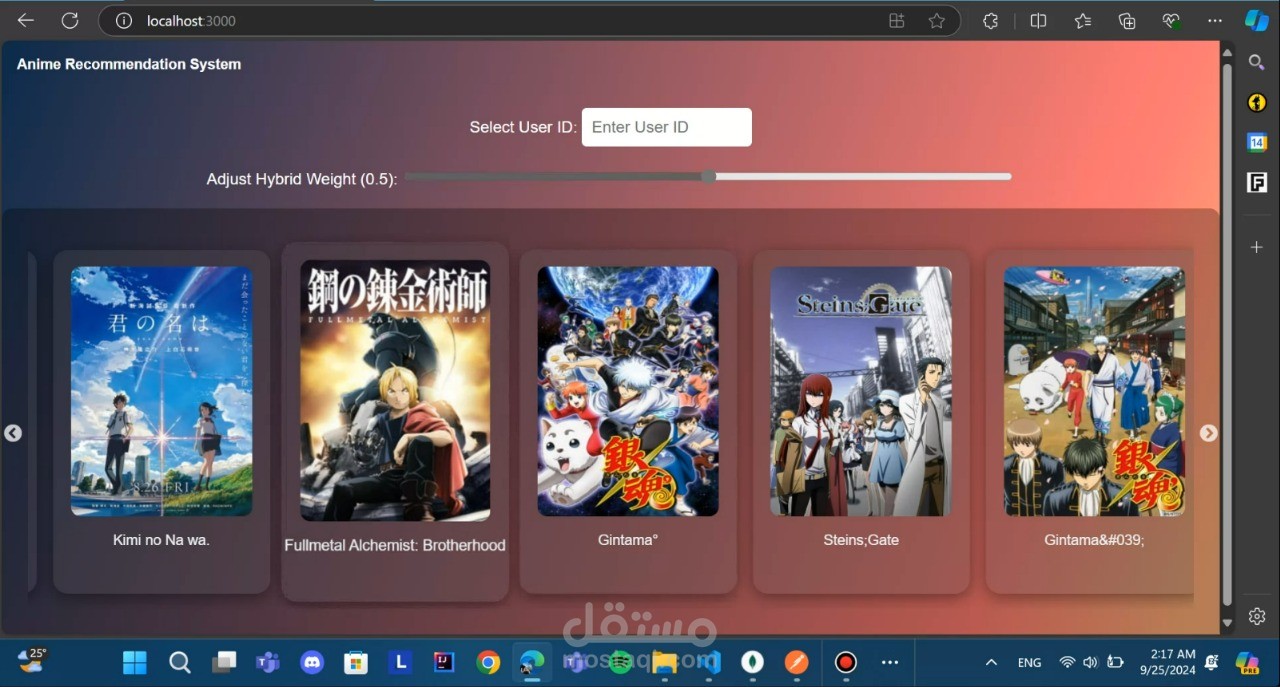View site information icon beside localhost
Image resolution: width=1280 pixels, height=687 pixels.
coord(123,20)
